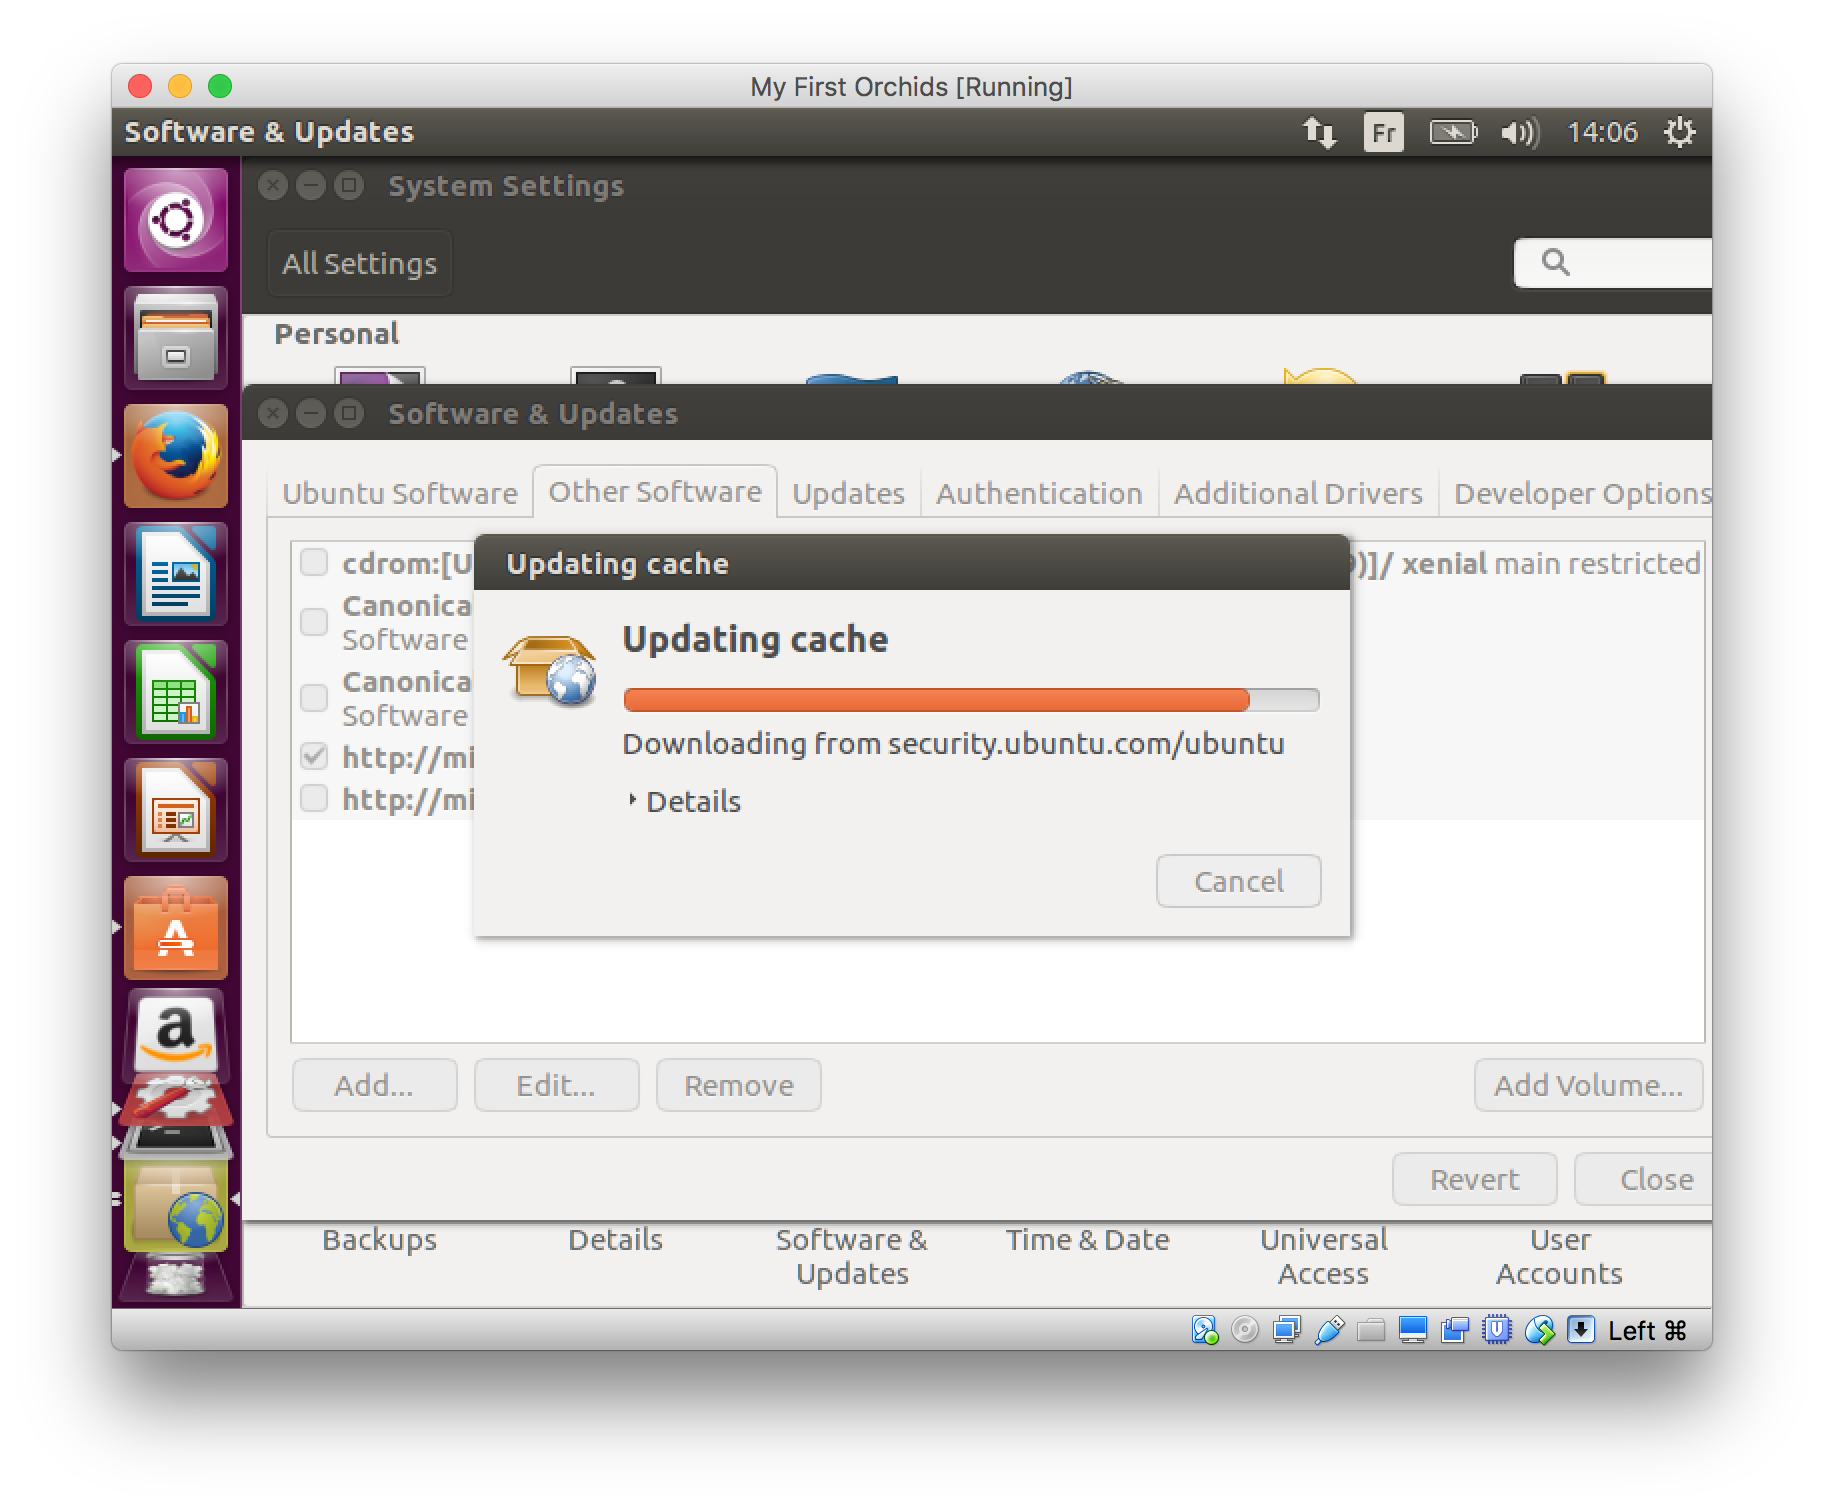Toggle the first Canonical Partners checkbox
Image resolution: width=1824 pixels, height=1510 pixels.
tap(314, 622)
